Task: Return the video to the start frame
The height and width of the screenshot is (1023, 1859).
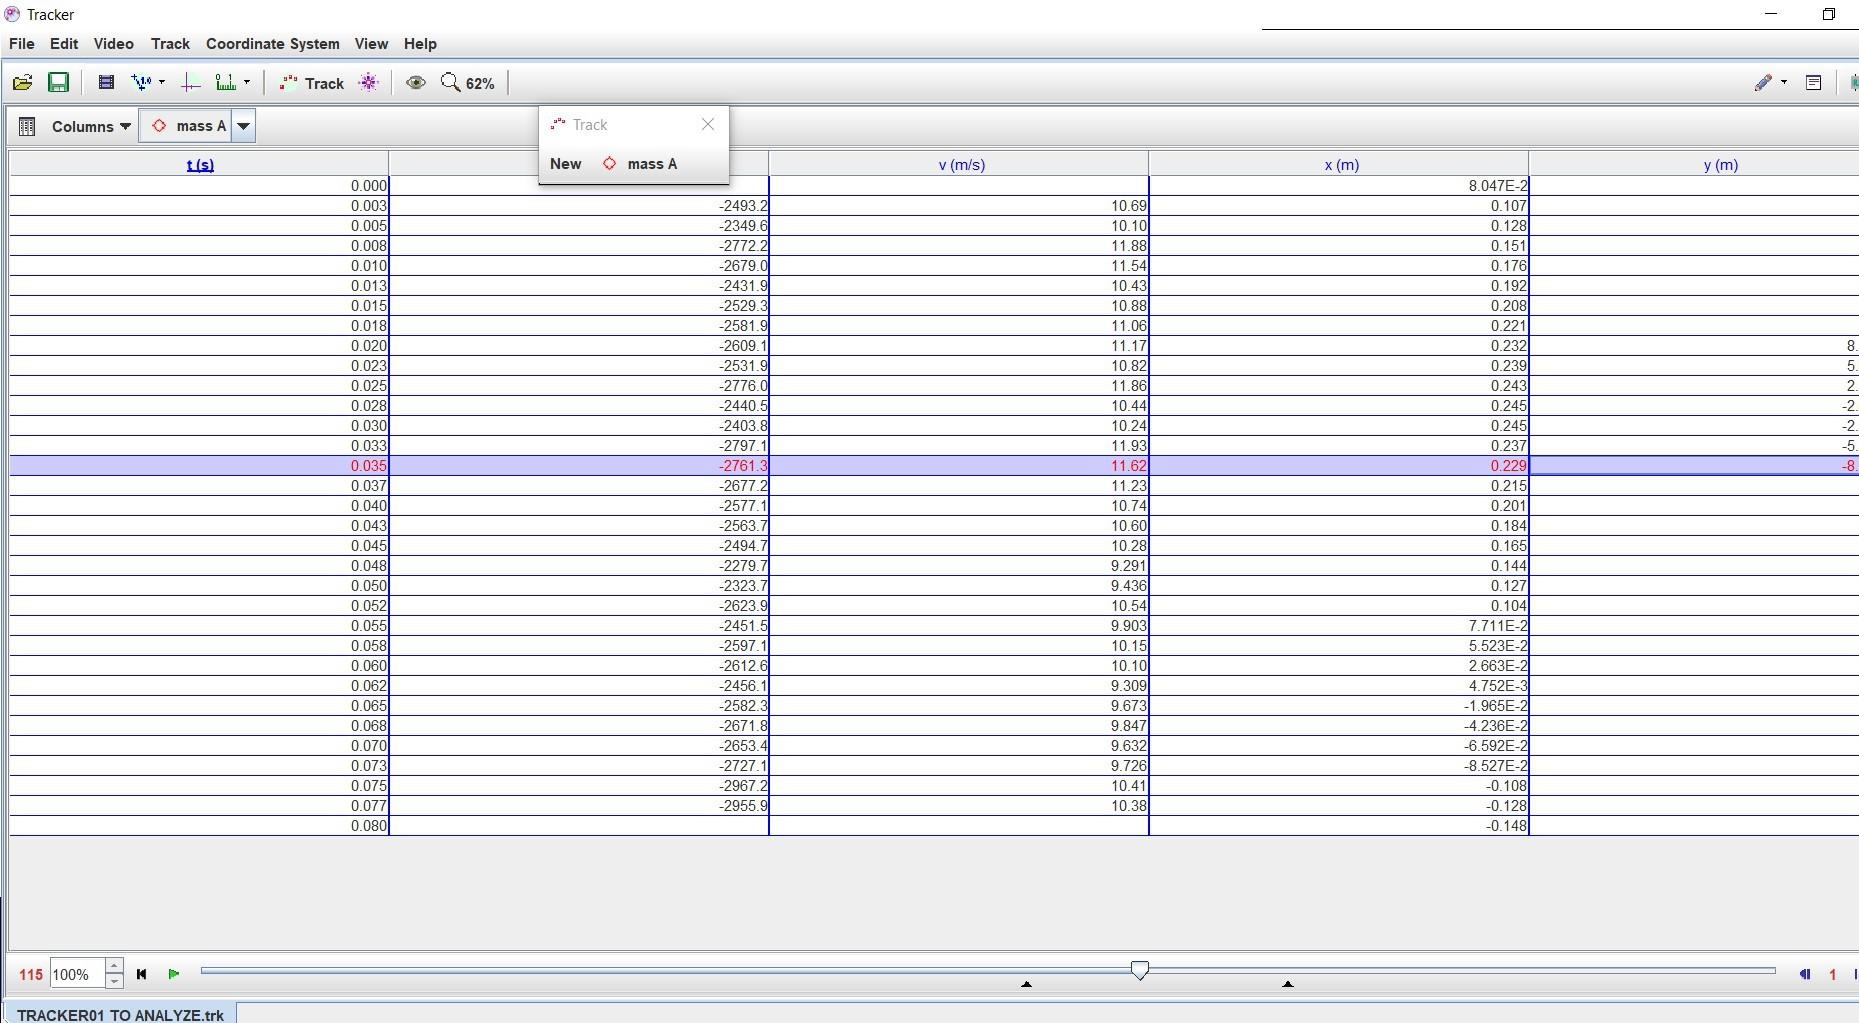Action: [141, 974]
